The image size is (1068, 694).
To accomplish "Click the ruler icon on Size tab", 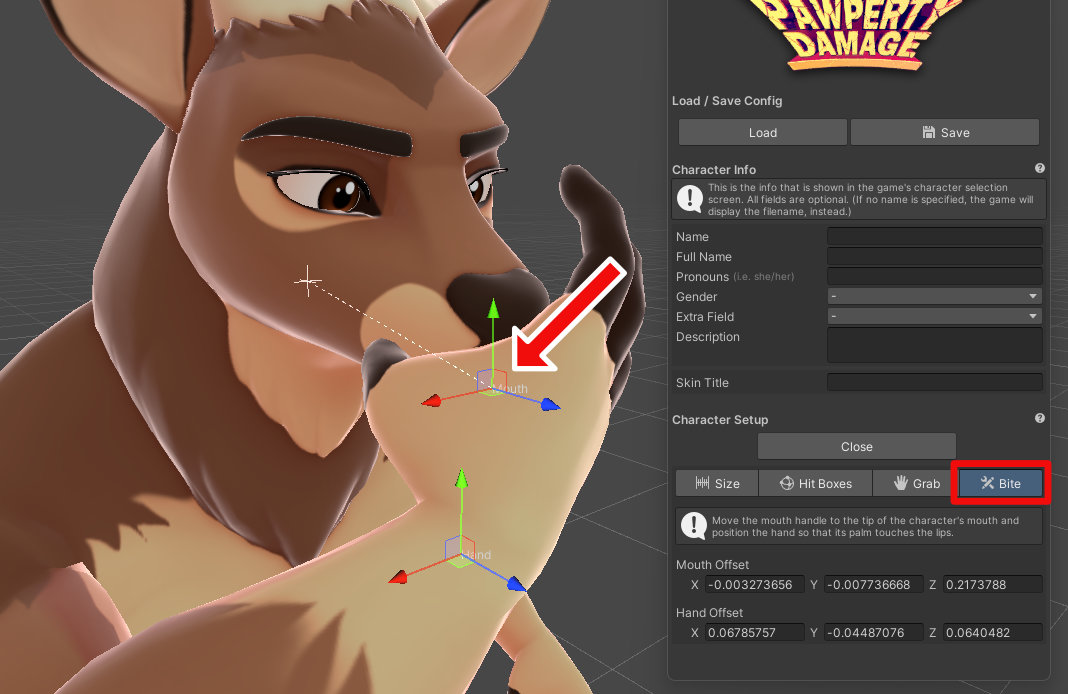I will 702,482.
